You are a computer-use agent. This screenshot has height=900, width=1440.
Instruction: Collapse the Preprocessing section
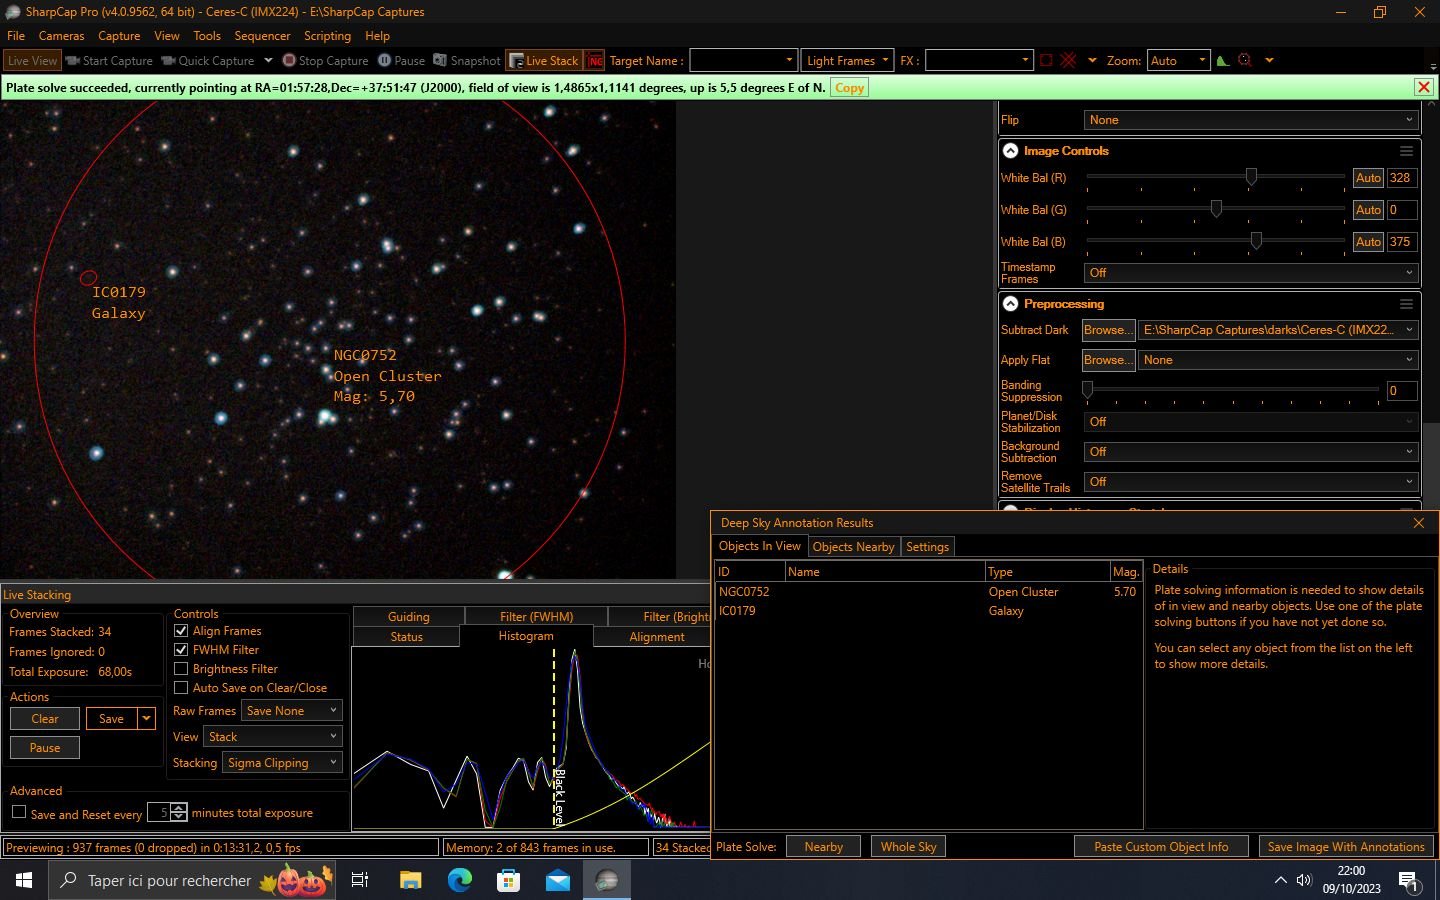pyautogui.click(x=1010, y=303)
